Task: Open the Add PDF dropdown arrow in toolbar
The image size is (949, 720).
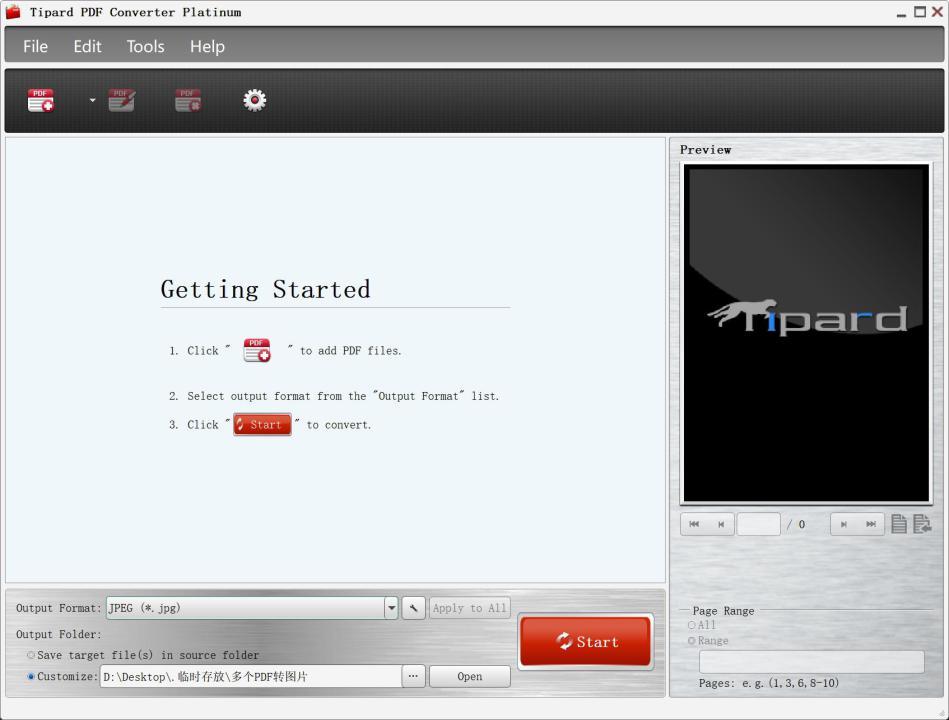Action: click(x=93, y=100)
